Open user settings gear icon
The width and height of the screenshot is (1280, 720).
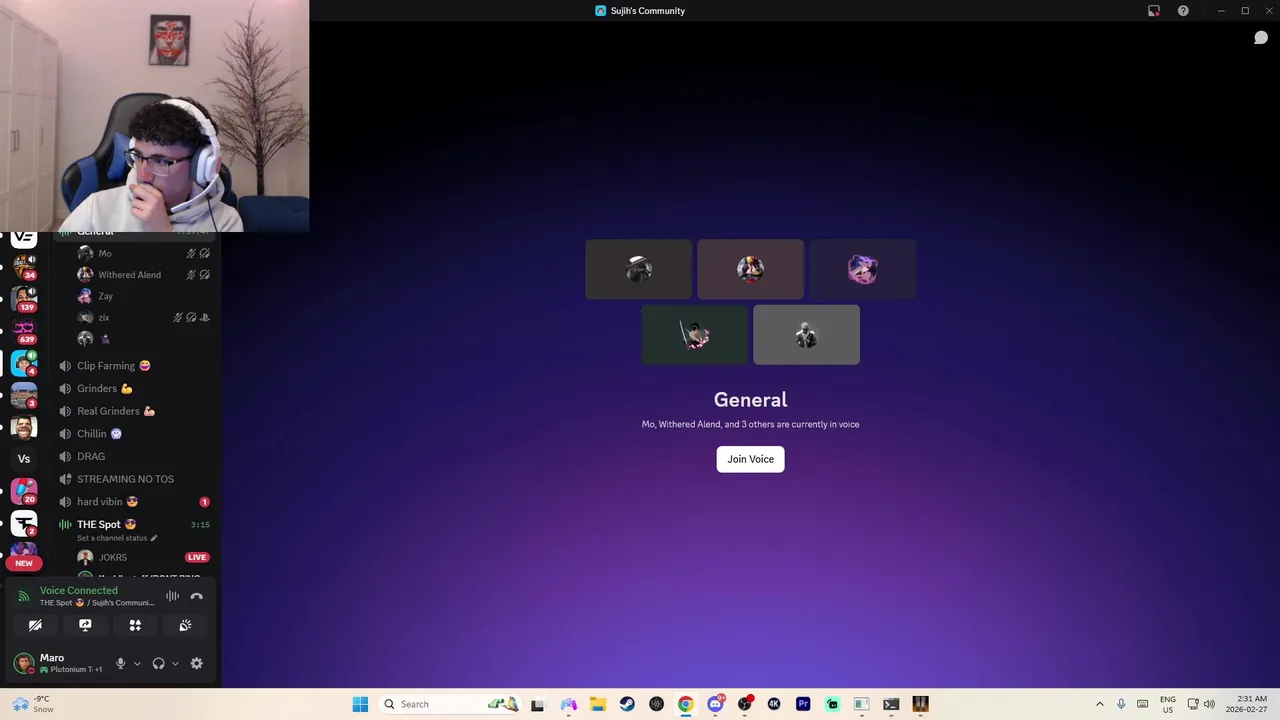[196, 663]
